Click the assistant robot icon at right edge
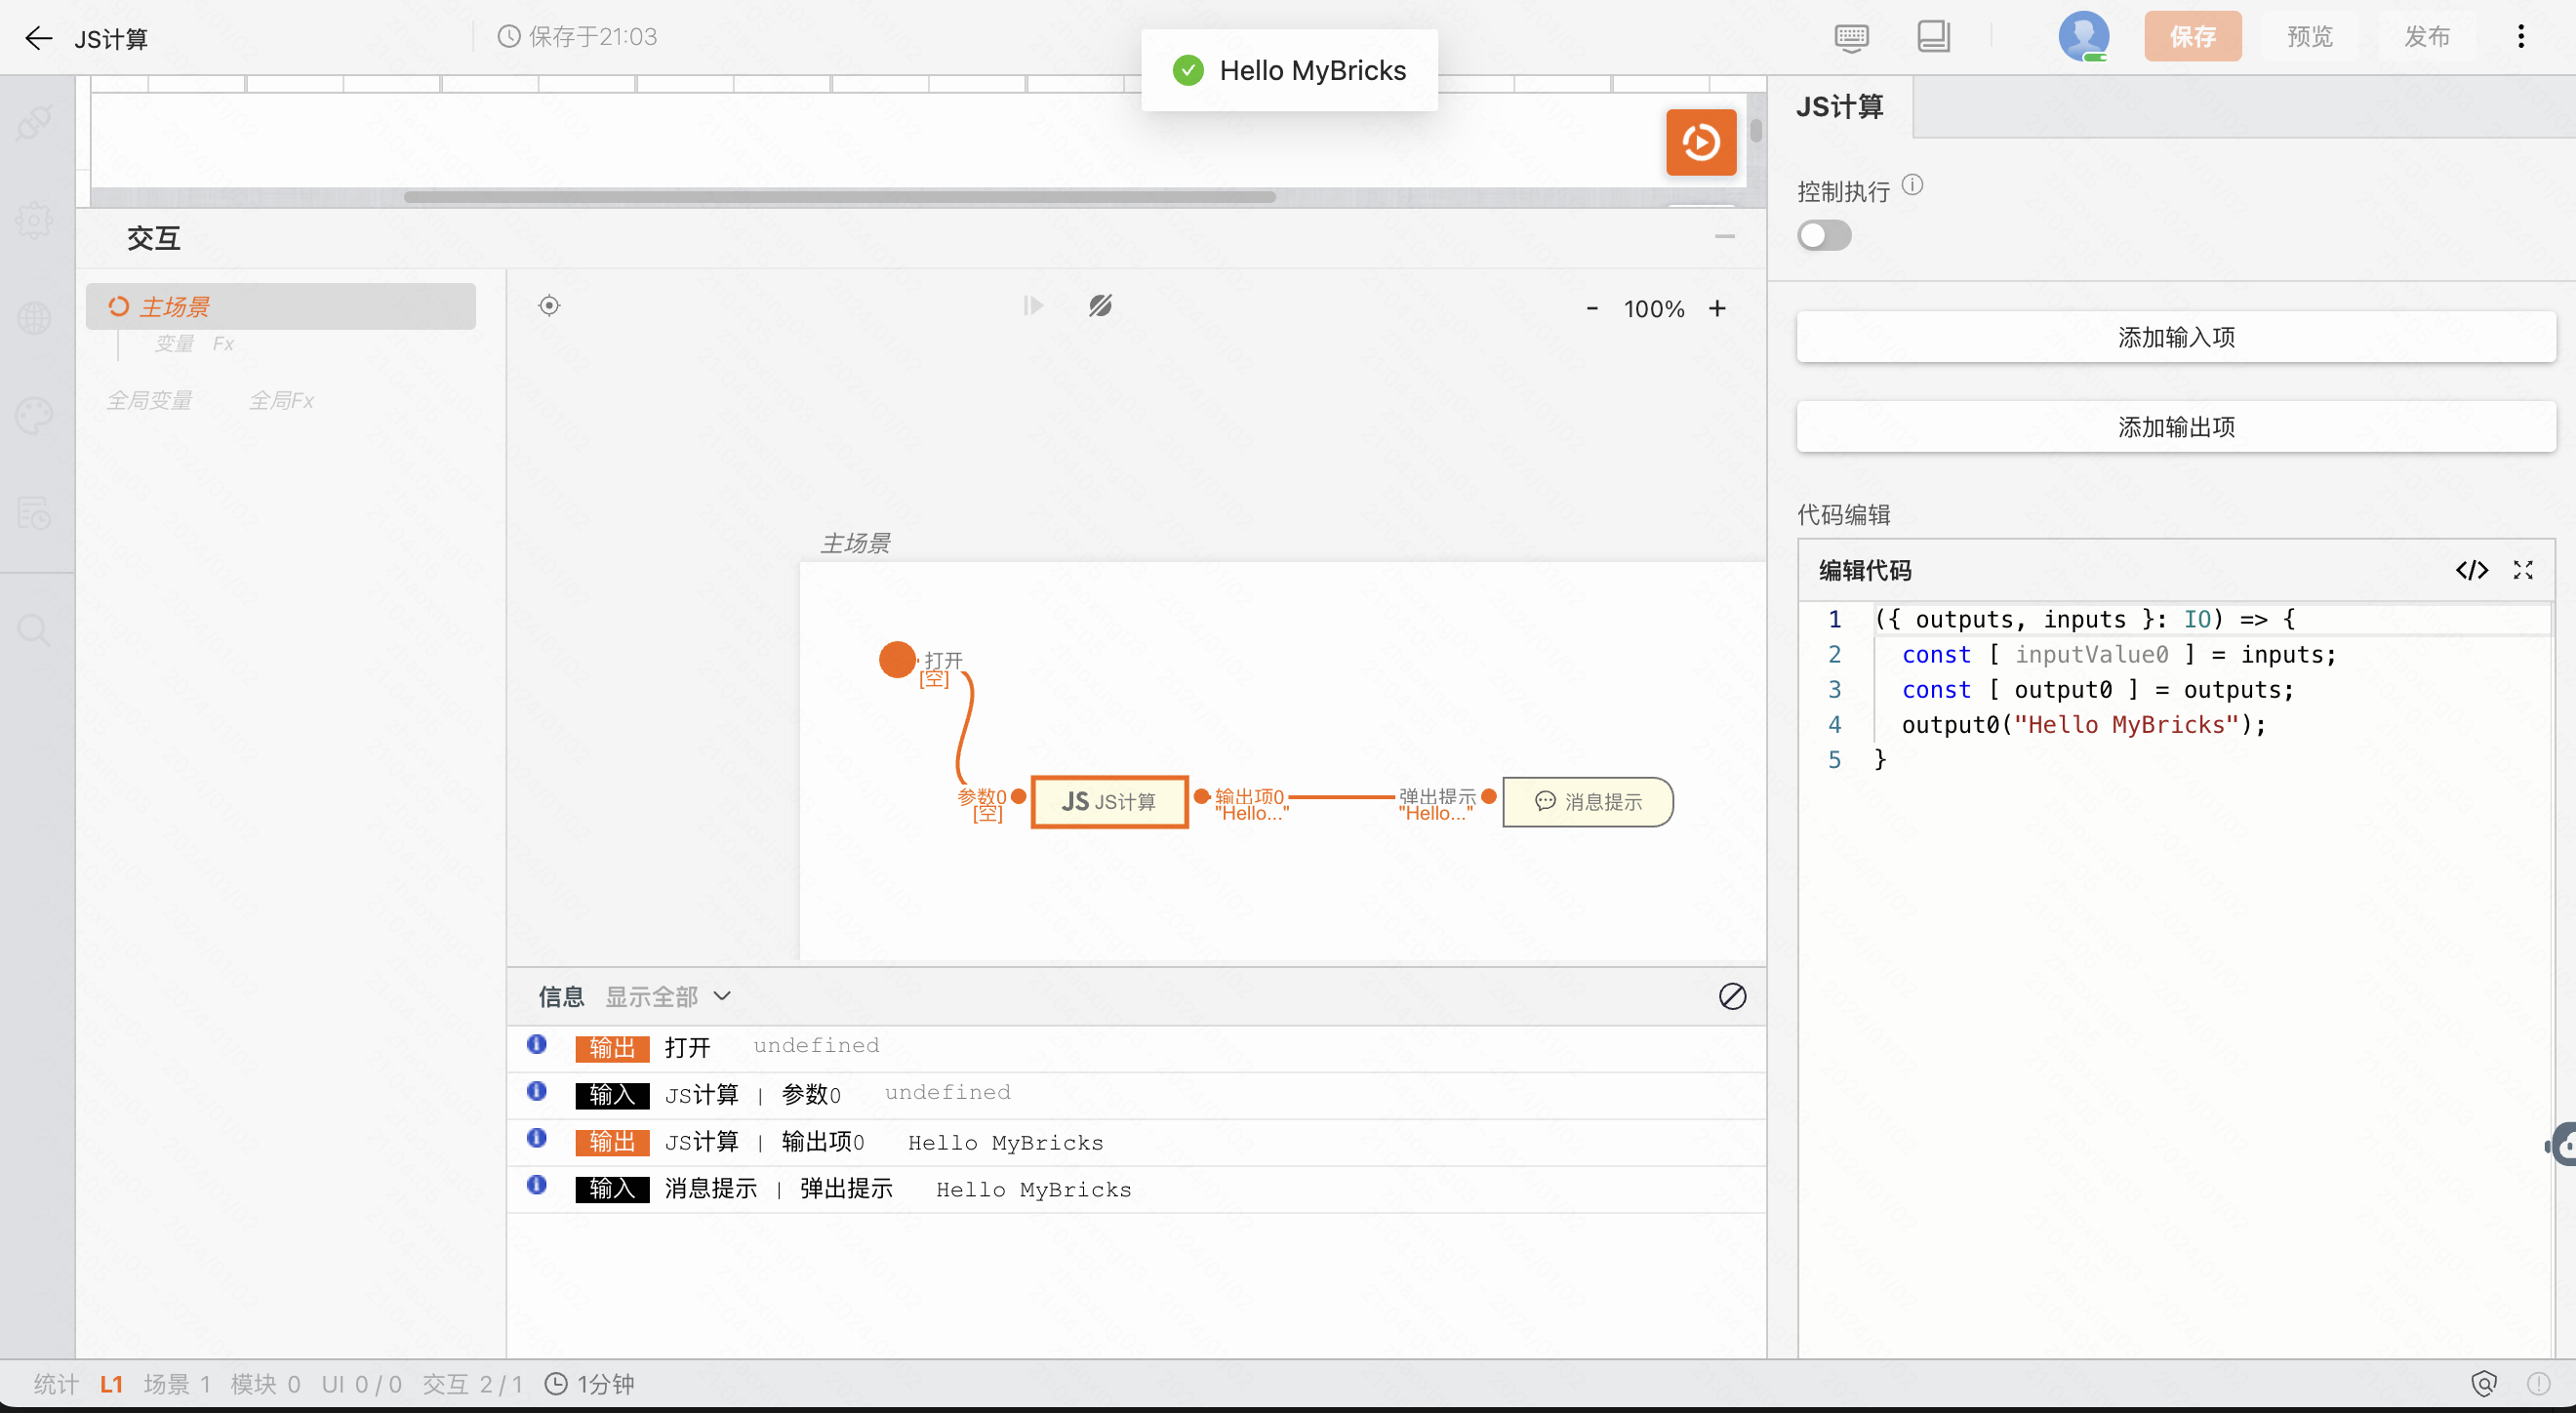This screenshot has height=1413, width=2576. point(2562,1145)
